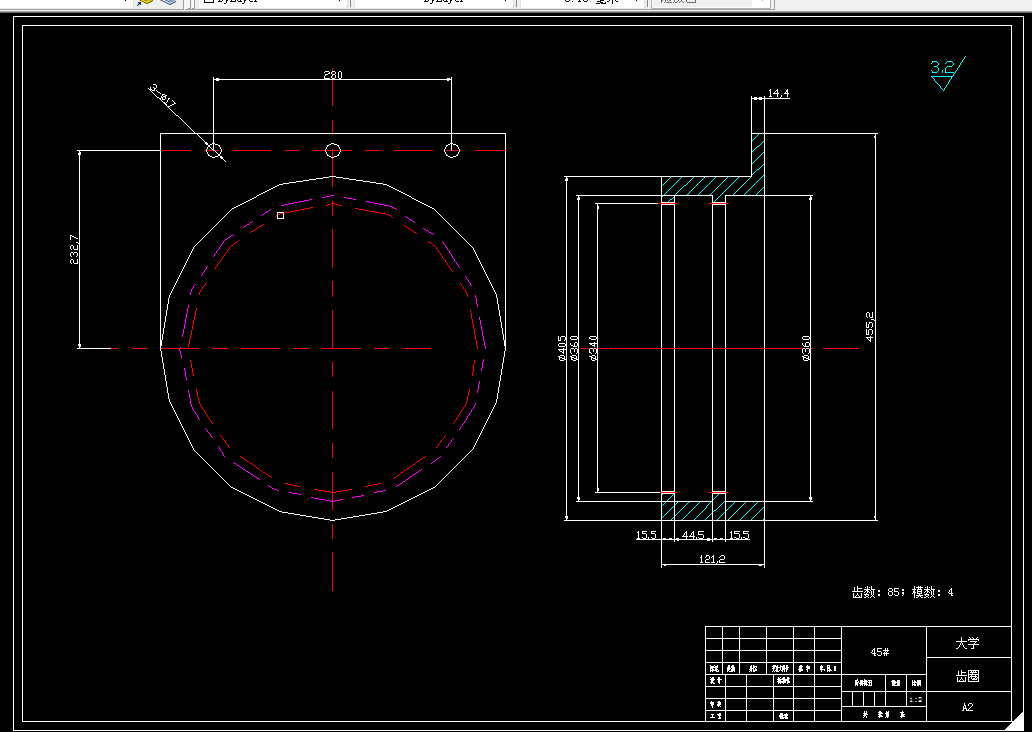Viewport: 1032px width, 732px height.
Task: Pick the 44,5 width dimension
Action: [693, 535]
